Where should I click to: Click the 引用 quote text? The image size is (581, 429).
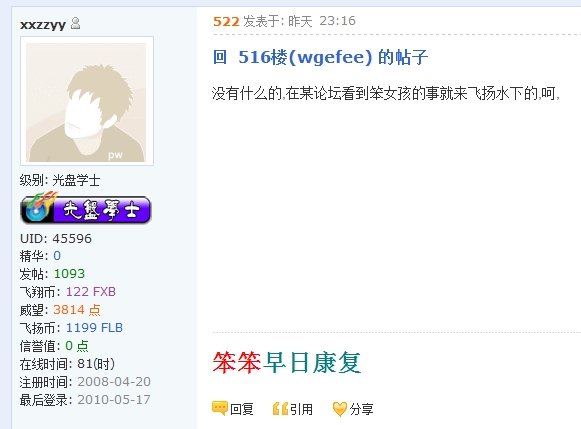point(301,409)
